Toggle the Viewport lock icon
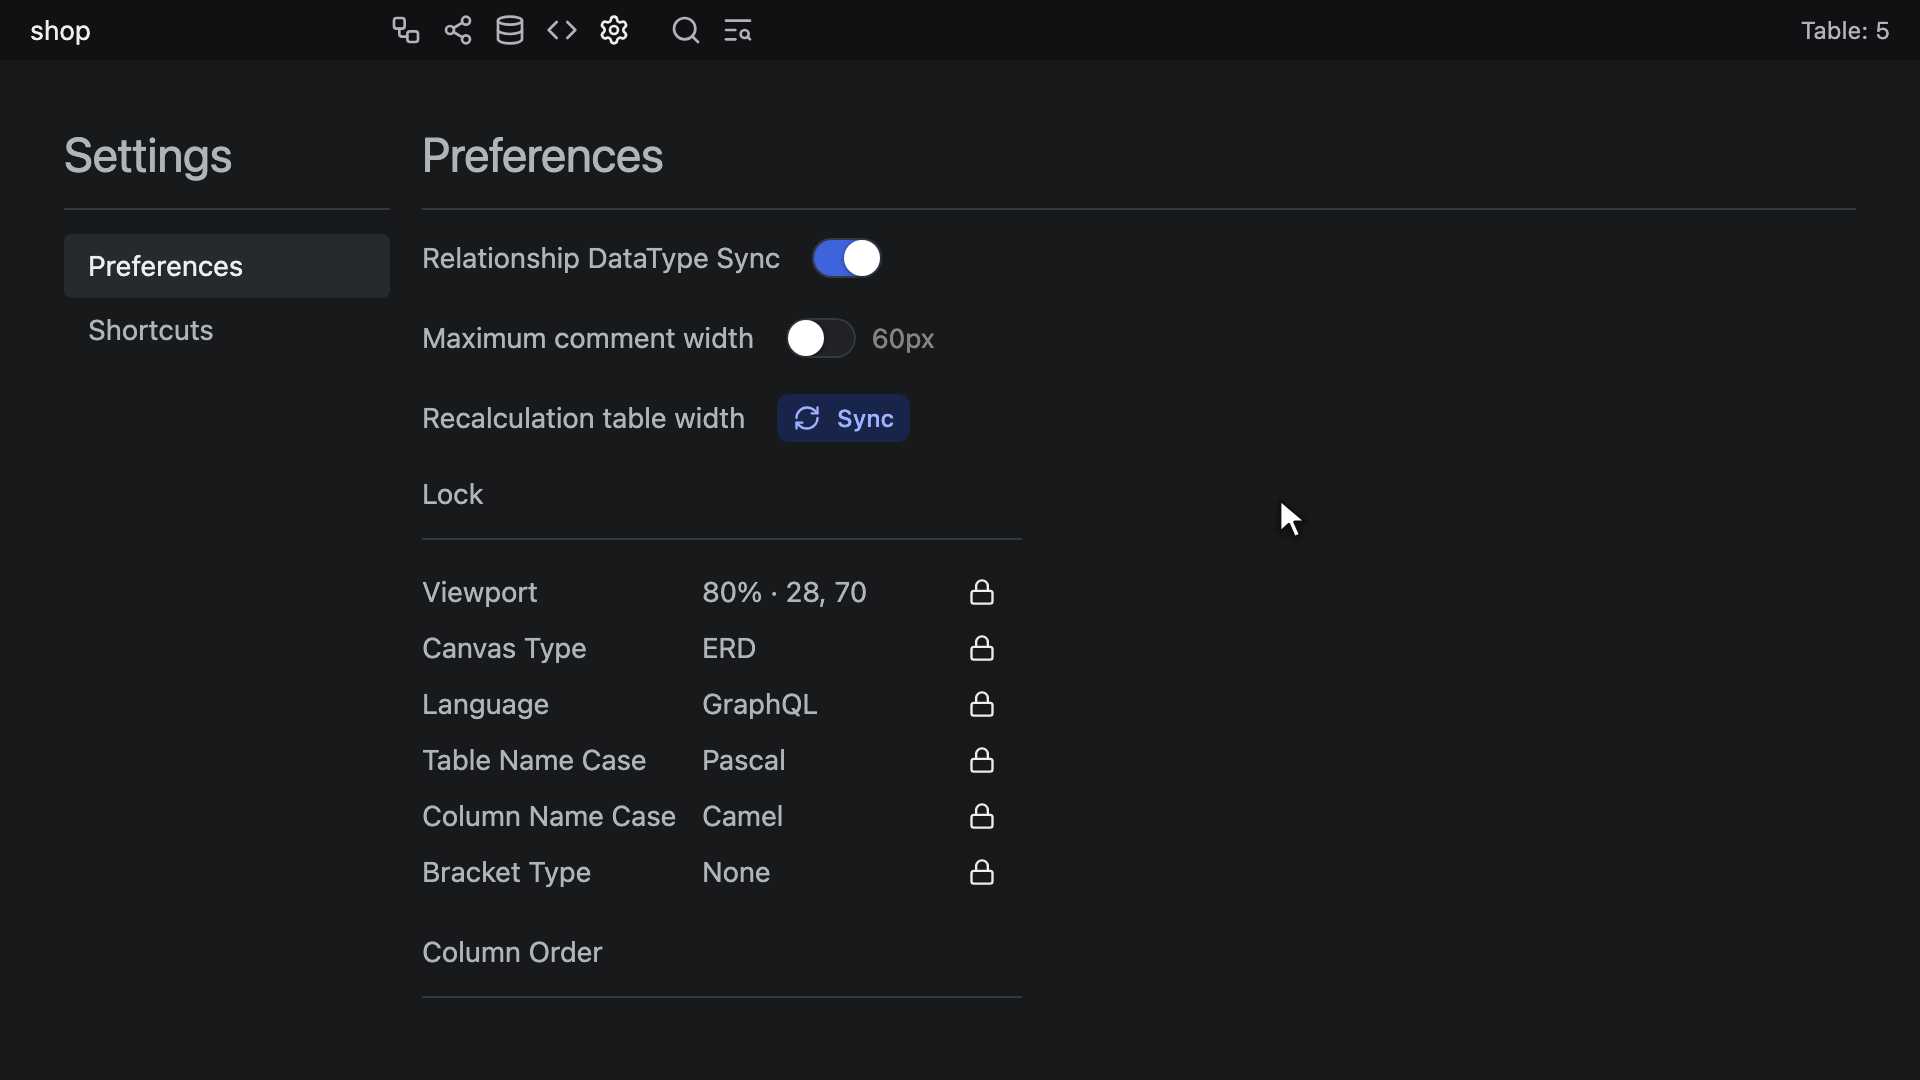The image size is (1920, 1080). 982,592
